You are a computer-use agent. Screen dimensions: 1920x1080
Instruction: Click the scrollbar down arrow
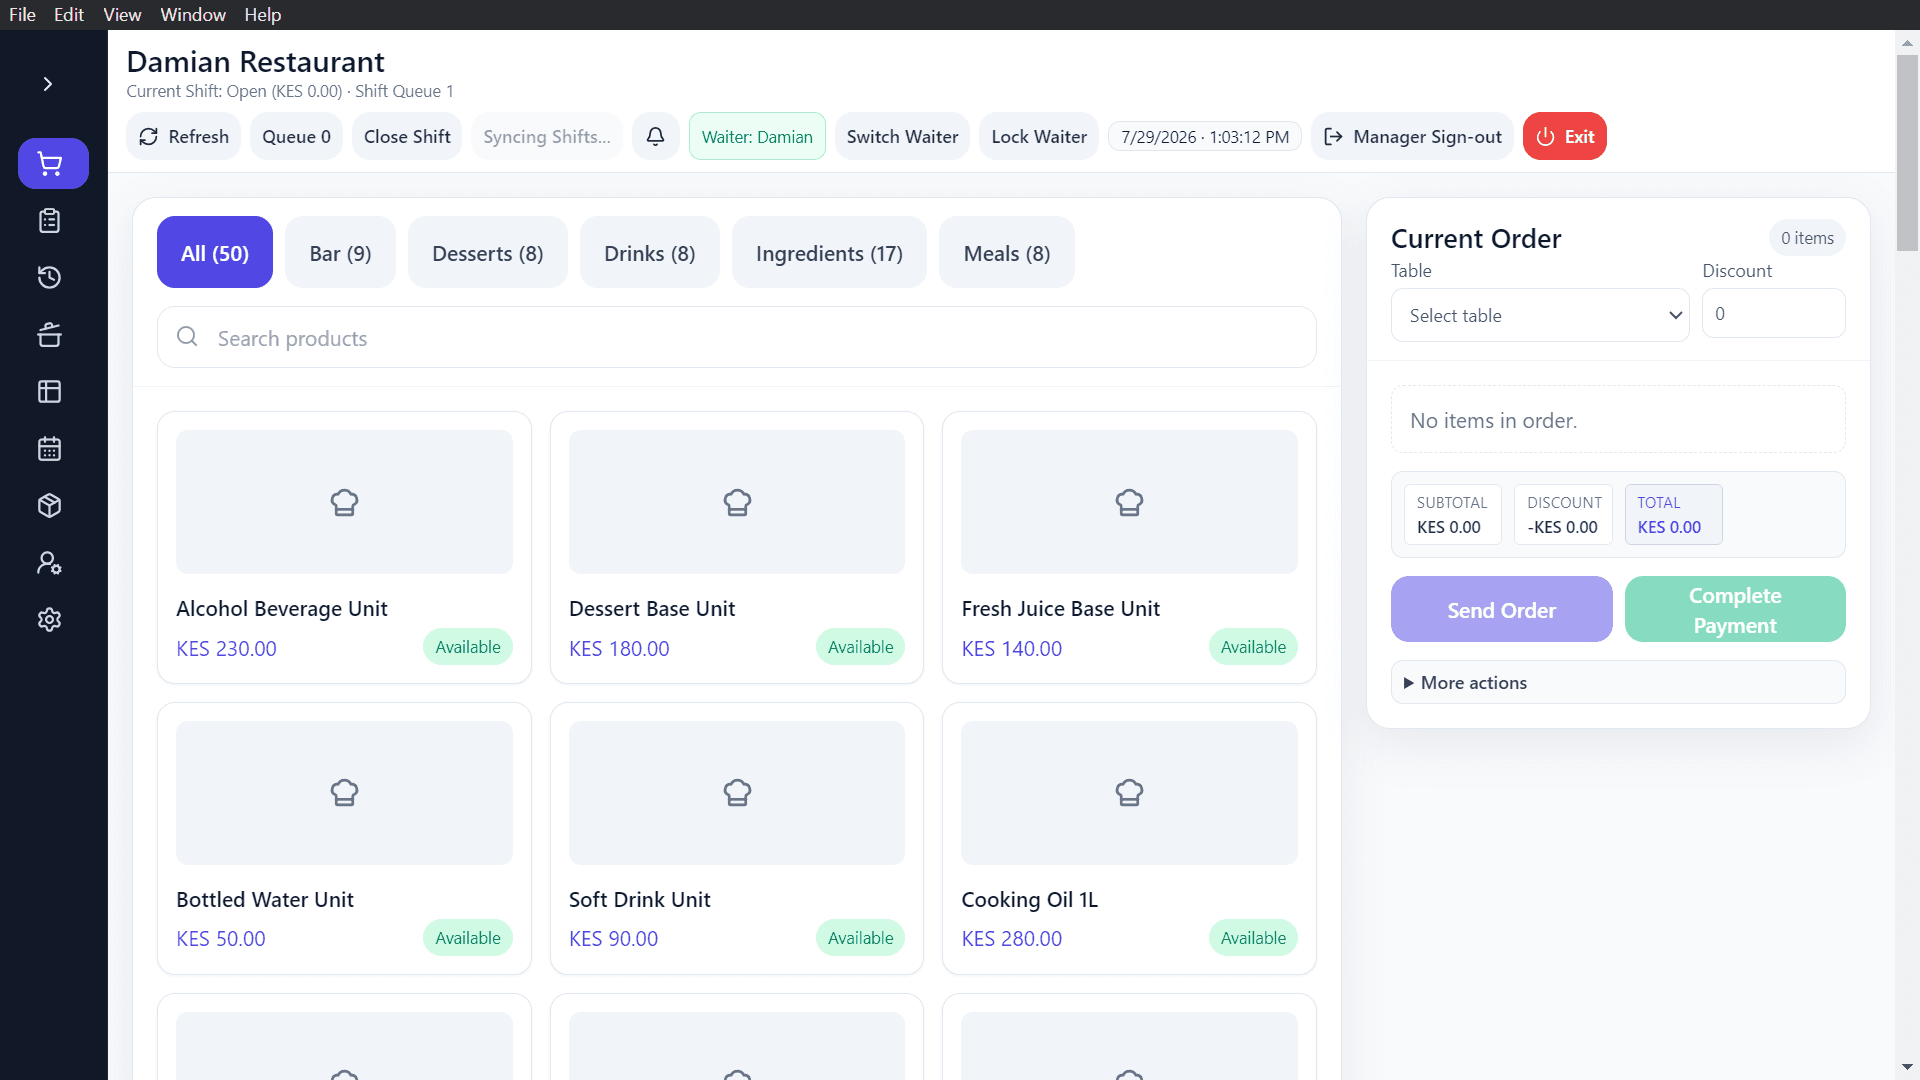(x=1907, y=1067)
